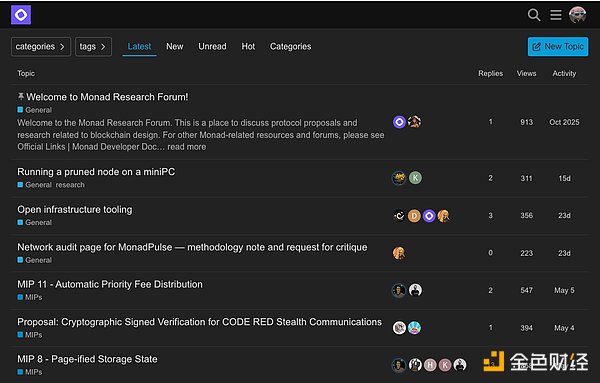The width and height of the screenshot is (600, 383).
Task: Open Open infrastructure tooling topic
Action: (x=75, y=210)
